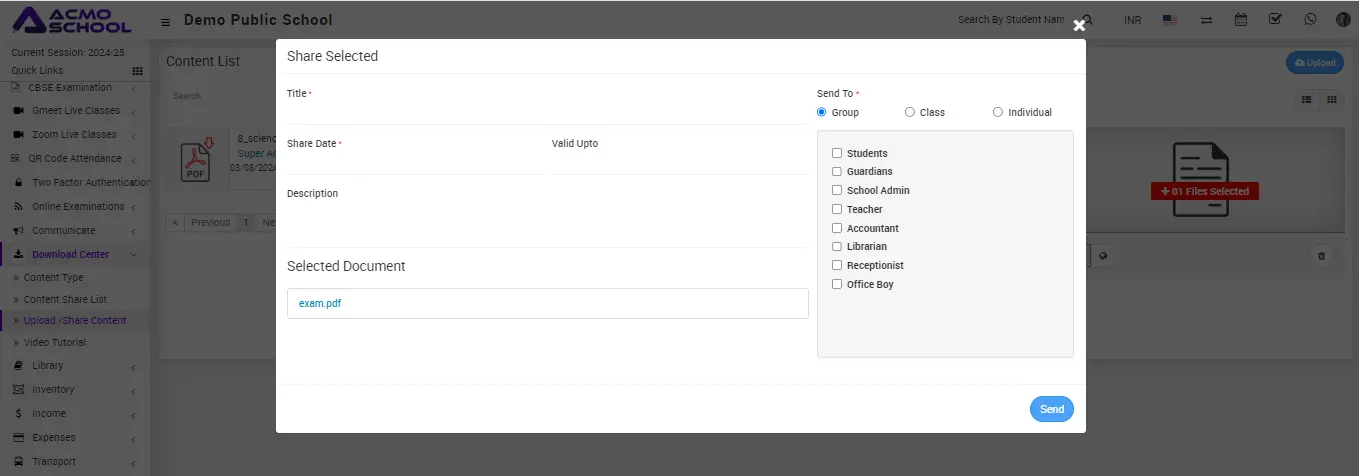Enable the Librarian checkbox
This screenshot has width=1359, height=476.
[837, 246]
